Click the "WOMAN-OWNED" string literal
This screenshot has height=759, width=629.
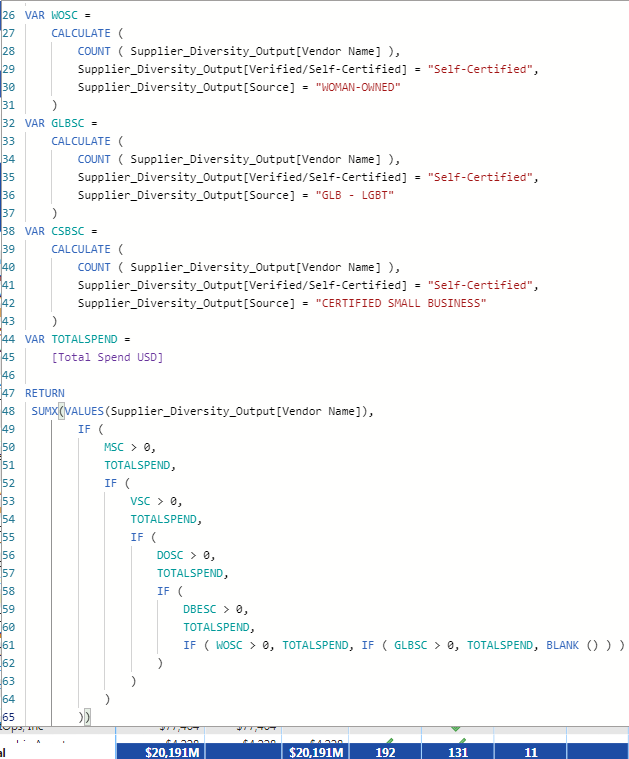coord(358,87)
